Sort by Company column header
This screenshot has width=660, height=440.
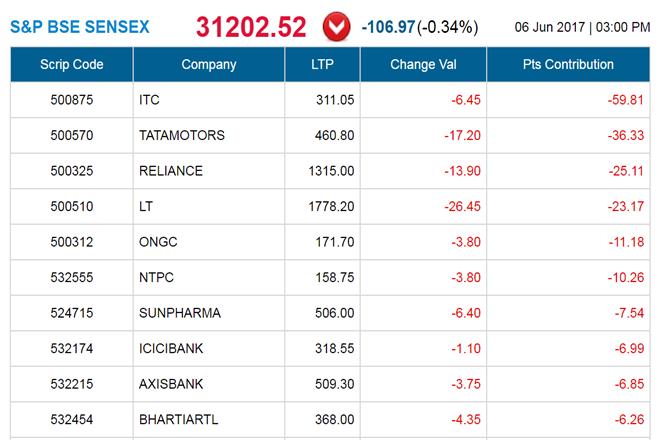pos(209,65)
